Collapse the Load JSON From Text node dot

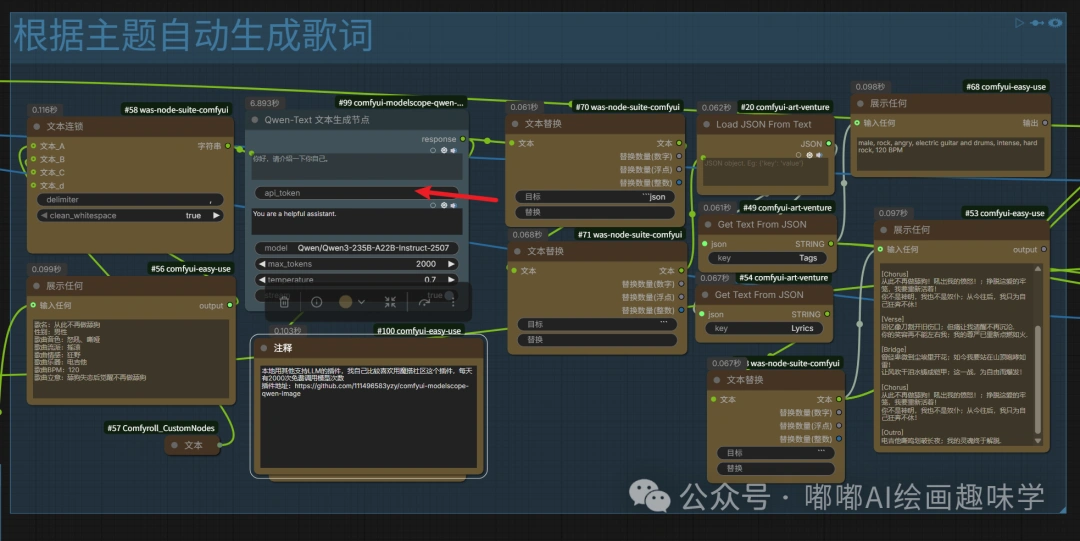(707, 125)
